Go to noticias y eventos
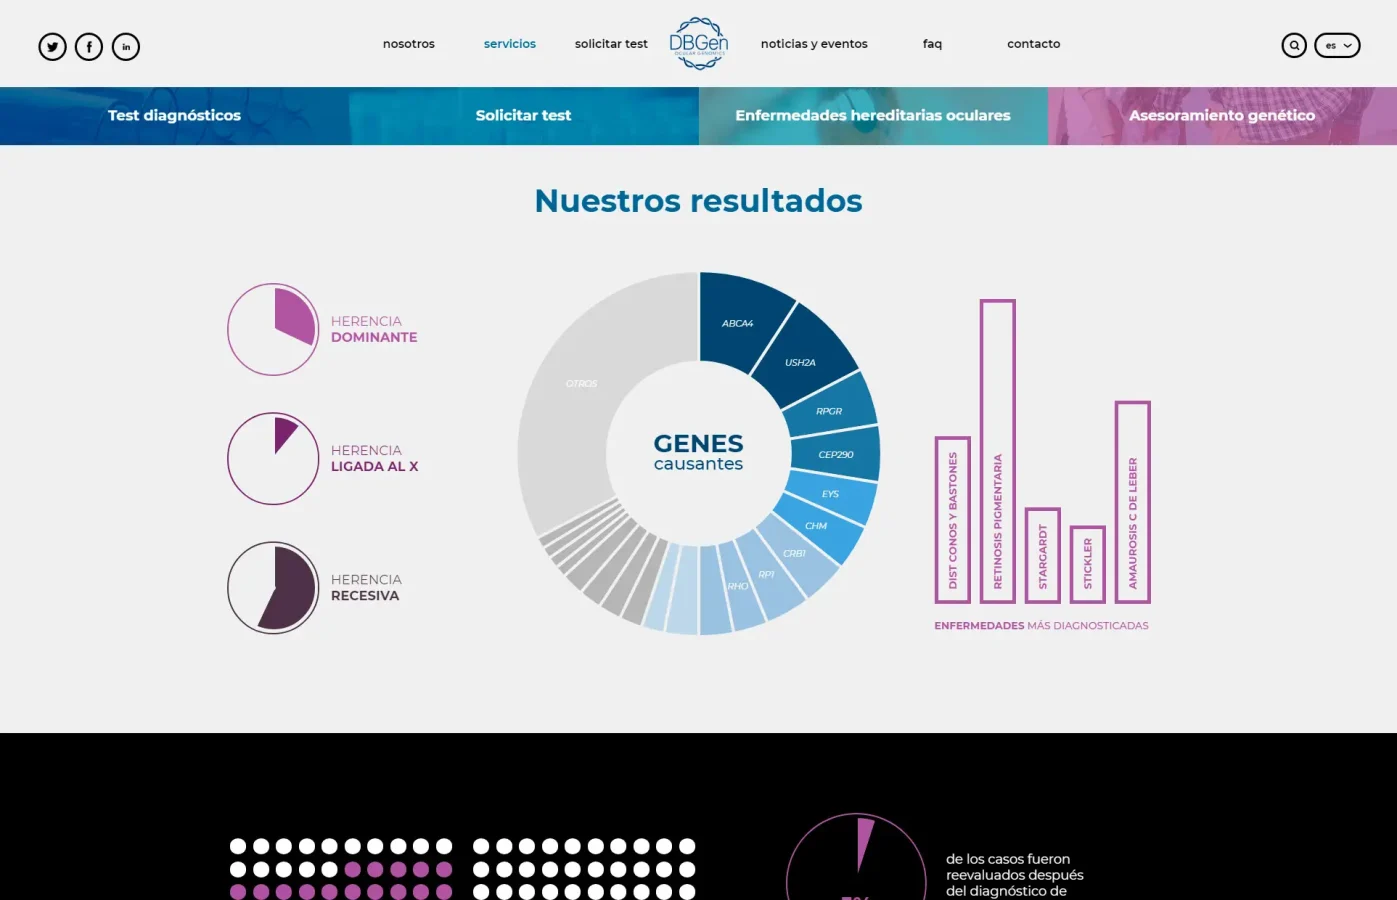This screenshot has width=1397, height=900. click(814, 44)
